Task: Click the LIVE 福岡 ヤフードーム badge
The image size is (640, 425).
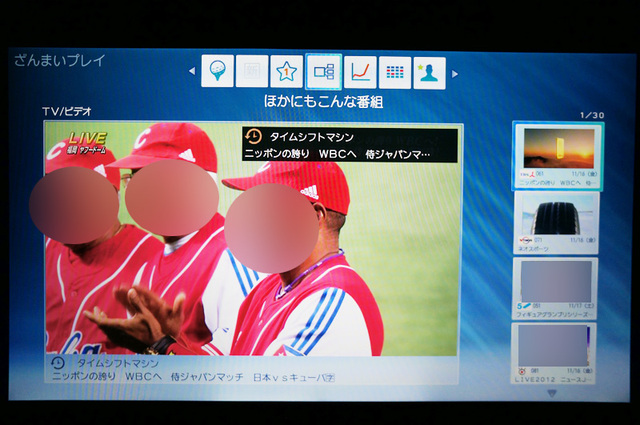Action: click(86, 143)
